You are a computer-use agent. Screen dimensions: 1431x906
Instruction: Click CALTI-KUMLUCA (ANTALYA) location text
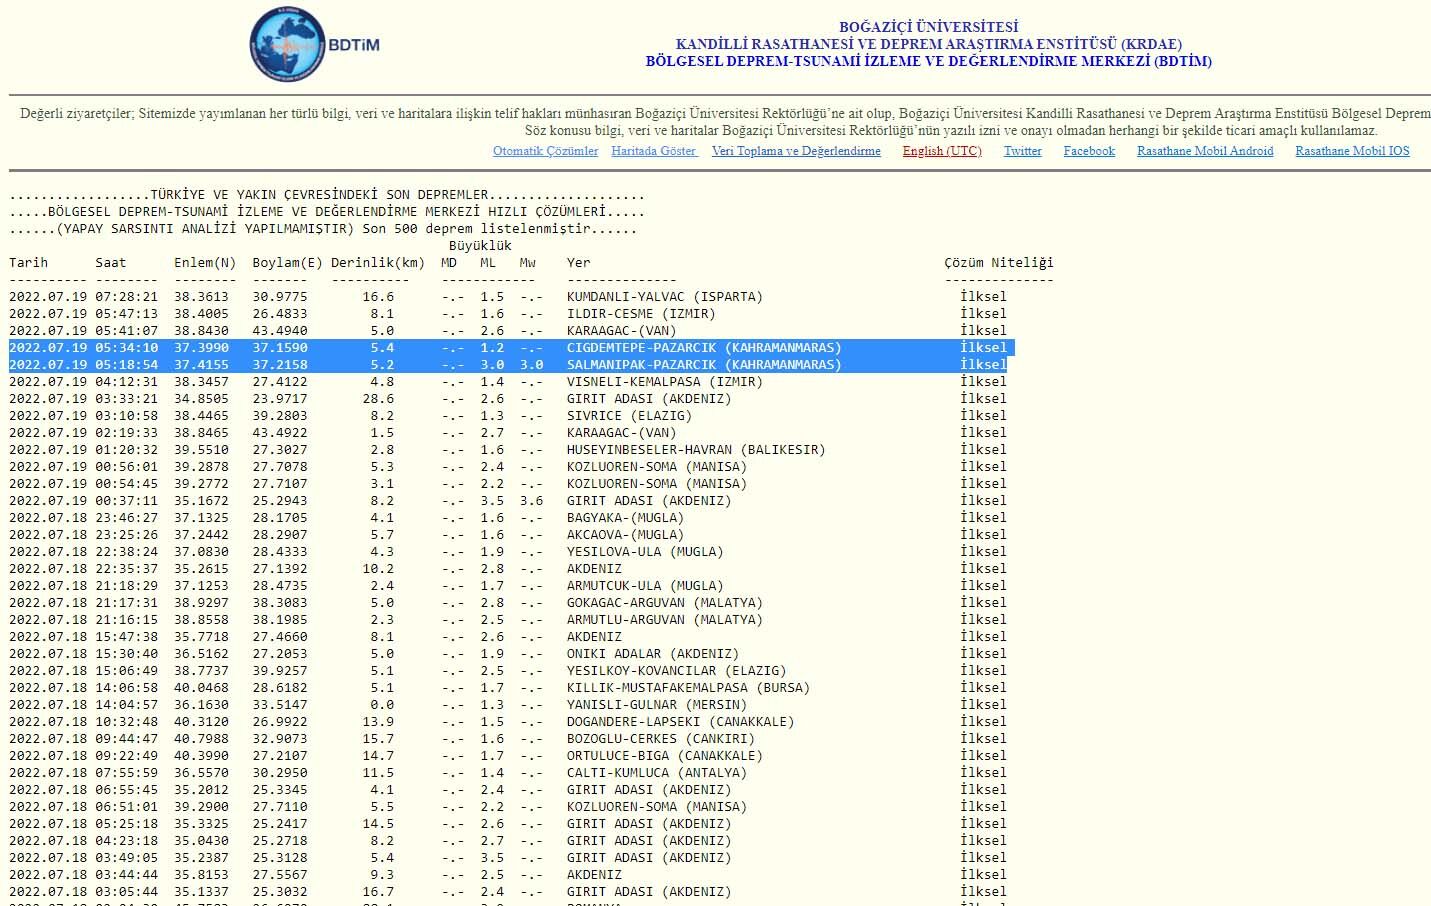coord(657,773)
